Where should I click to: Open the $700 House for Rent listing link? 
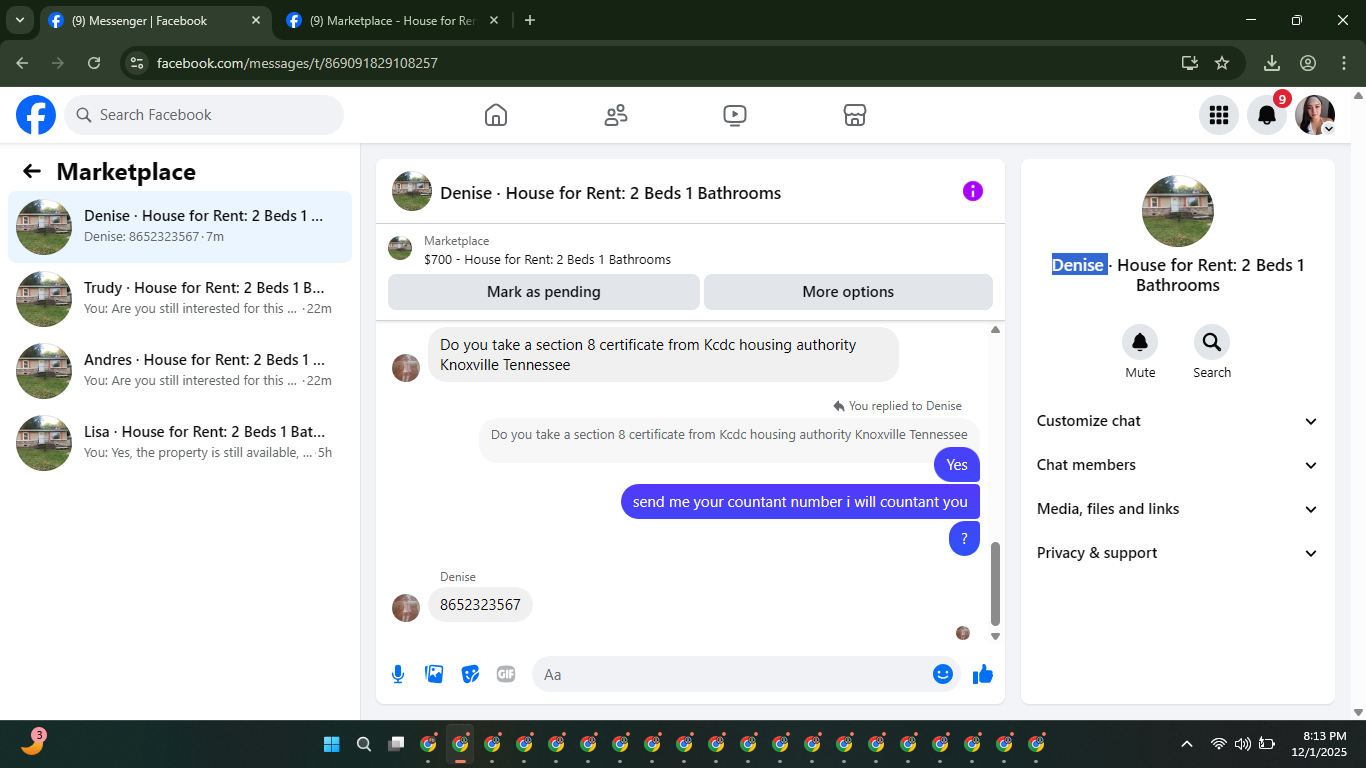tap(547, 259)
